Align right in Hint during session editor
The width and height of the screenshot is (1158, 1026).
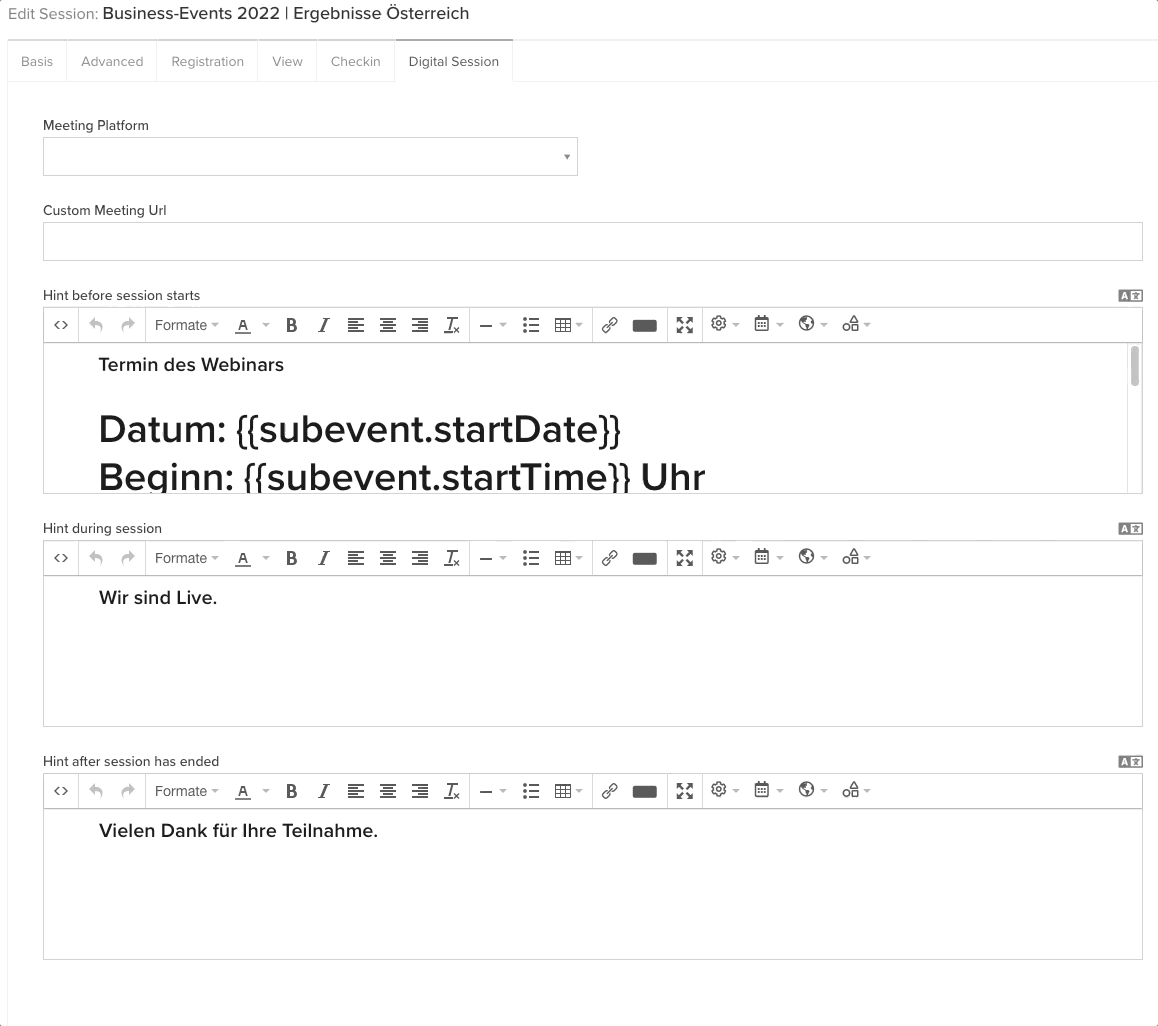click(420, 558)
